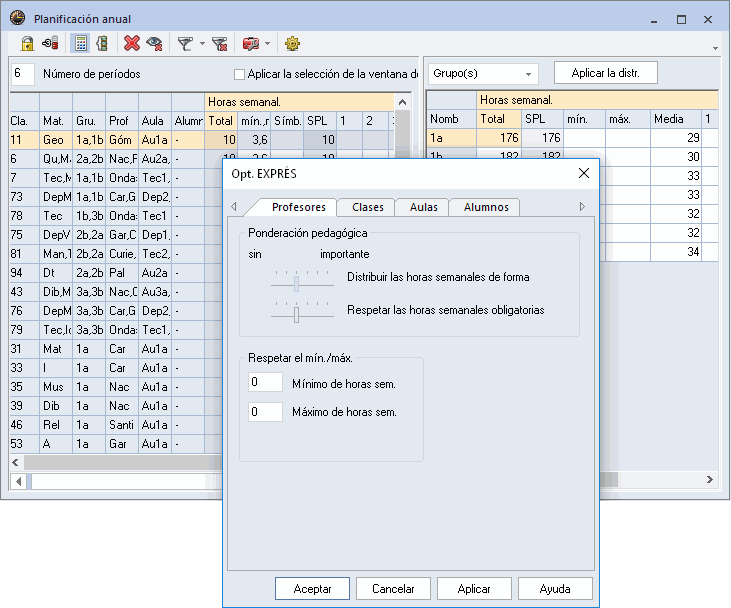
Task: Open the Grupo(s) dropdown
Action: coord(483,74)
